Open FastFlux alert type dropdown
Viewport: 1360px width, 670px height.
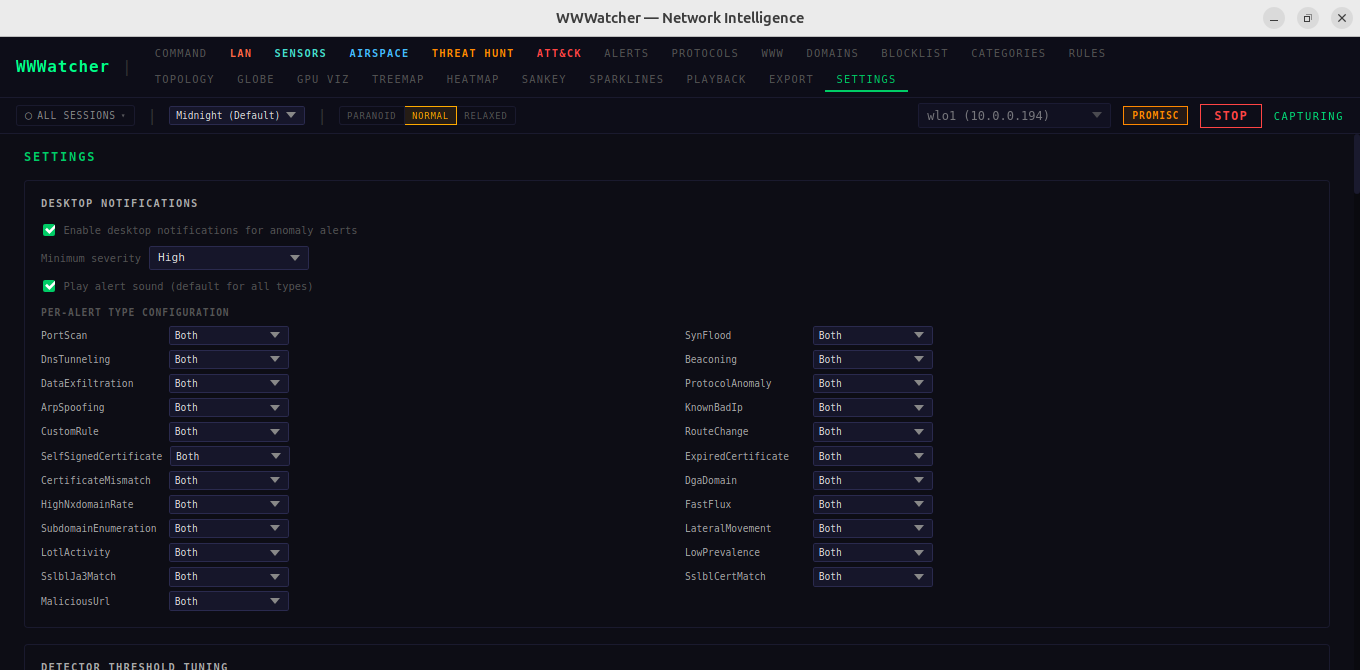click(873, 504)
